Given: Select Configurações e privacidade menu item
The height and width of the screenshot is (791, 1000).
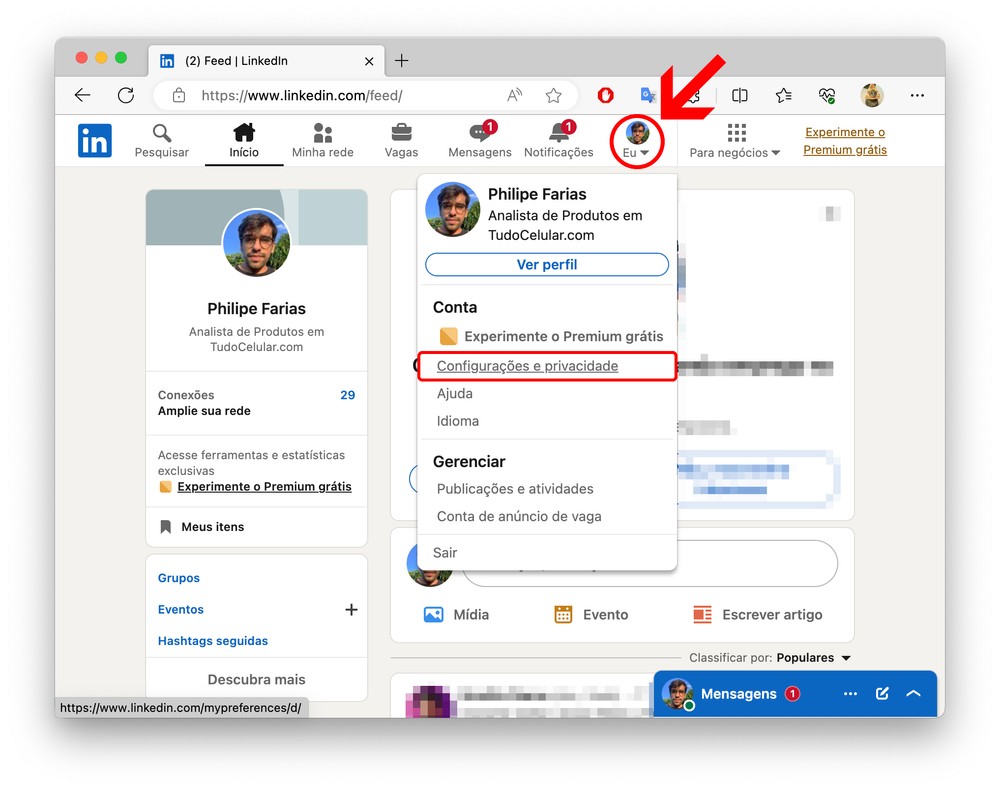Looking at the screenshot, I should coord(527,366).
